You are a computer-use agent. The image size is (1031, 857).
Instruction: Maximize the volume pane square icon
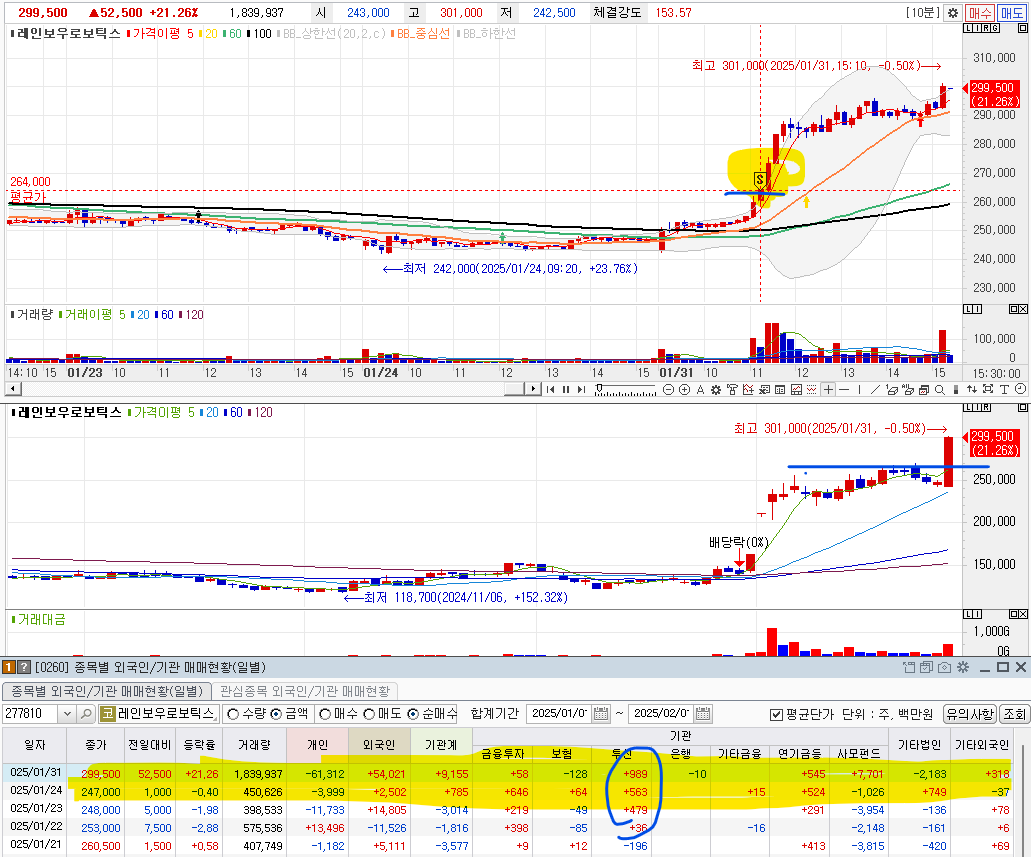pos(1014,309)
